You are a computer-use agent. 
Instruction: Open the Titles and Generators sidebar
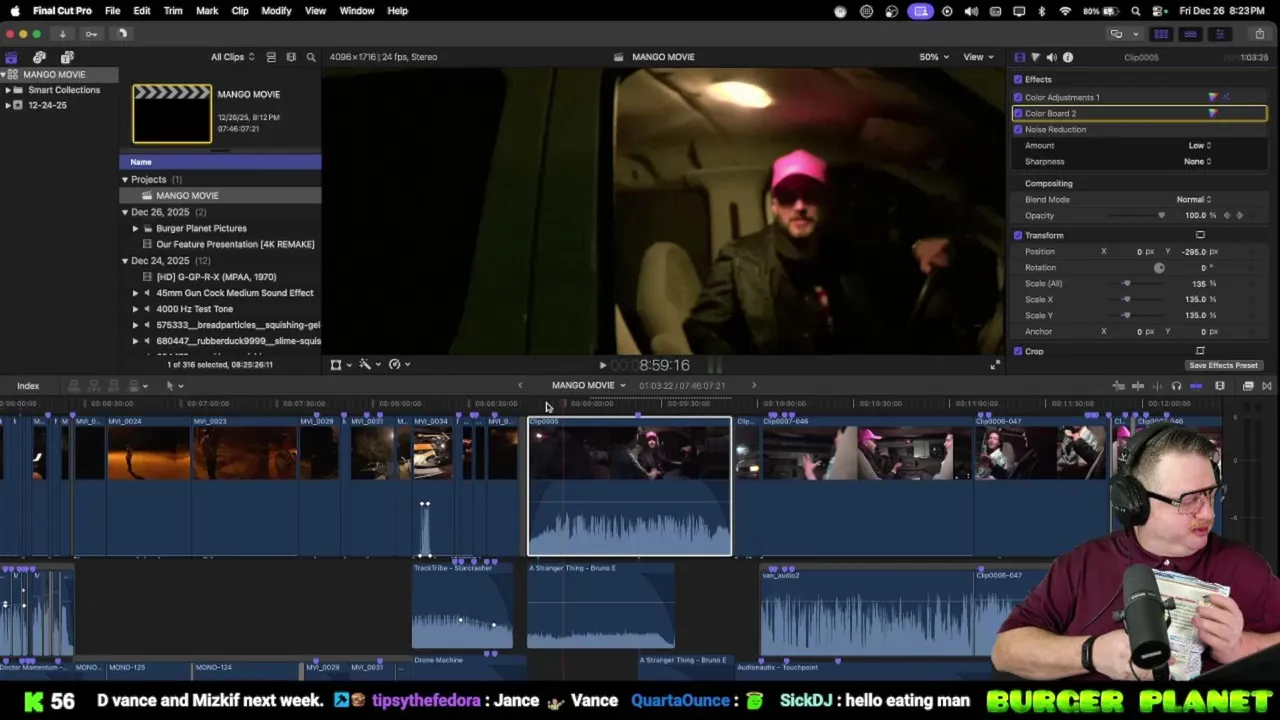(x=67, y=57)
